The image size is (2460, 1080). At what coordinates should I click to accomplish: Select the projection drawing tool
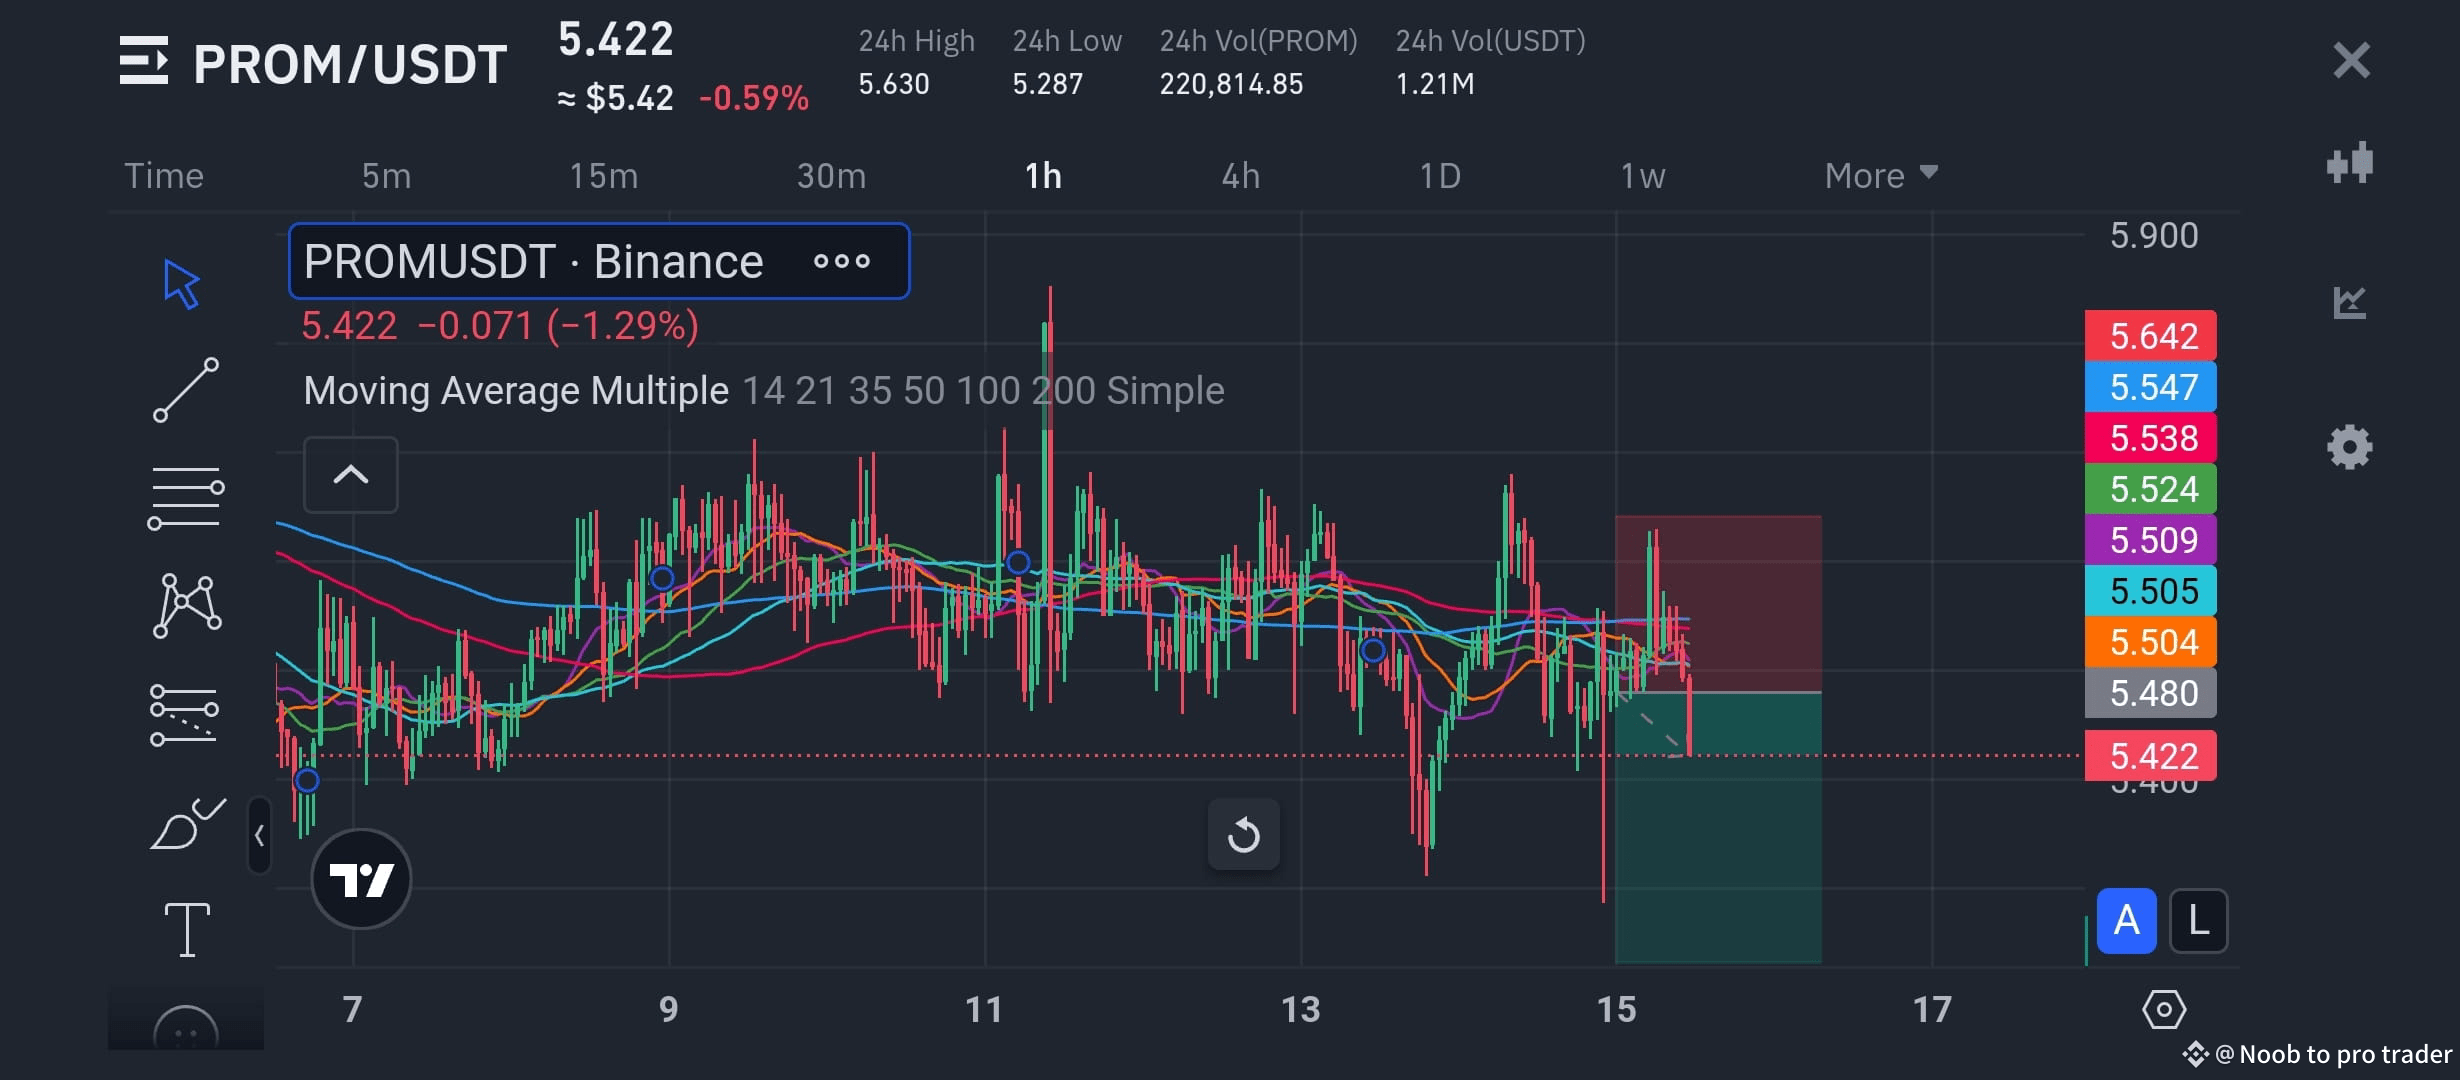(184, 712)
